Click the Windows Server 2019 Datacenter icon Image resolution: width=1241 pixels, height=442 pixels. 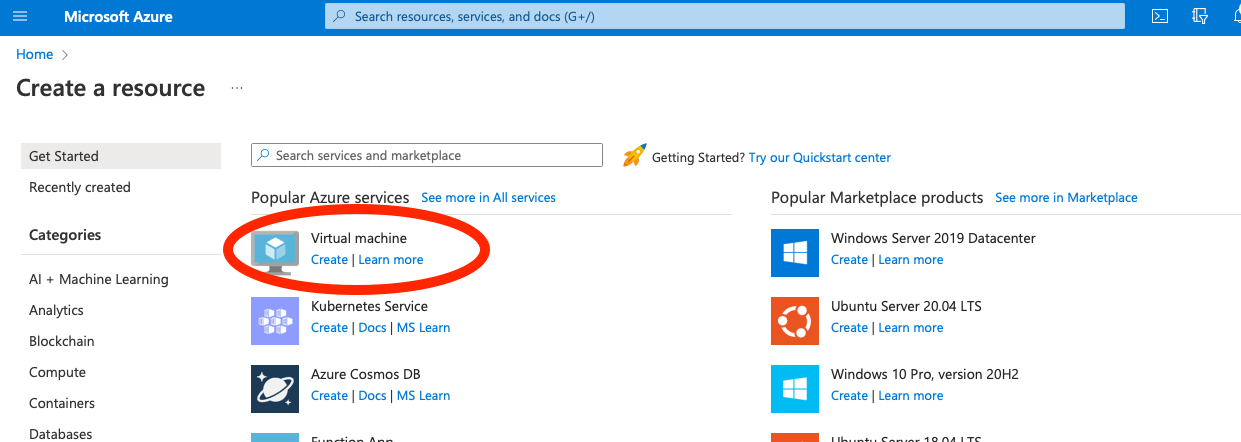(795, 252)
